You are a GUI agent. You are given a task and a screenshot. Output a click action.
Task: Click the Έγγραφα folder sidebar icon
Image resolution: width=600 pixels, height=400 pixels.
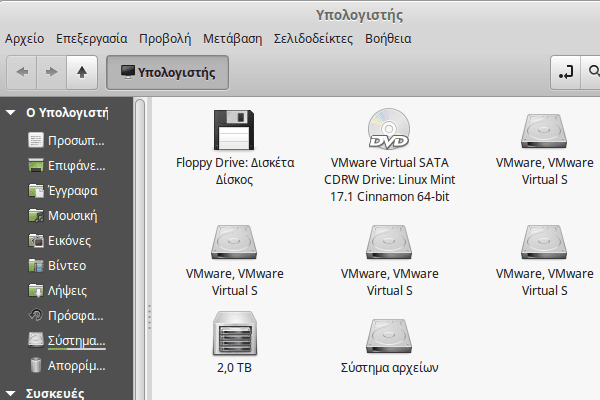pyautogui.click(x=36, y=190)
